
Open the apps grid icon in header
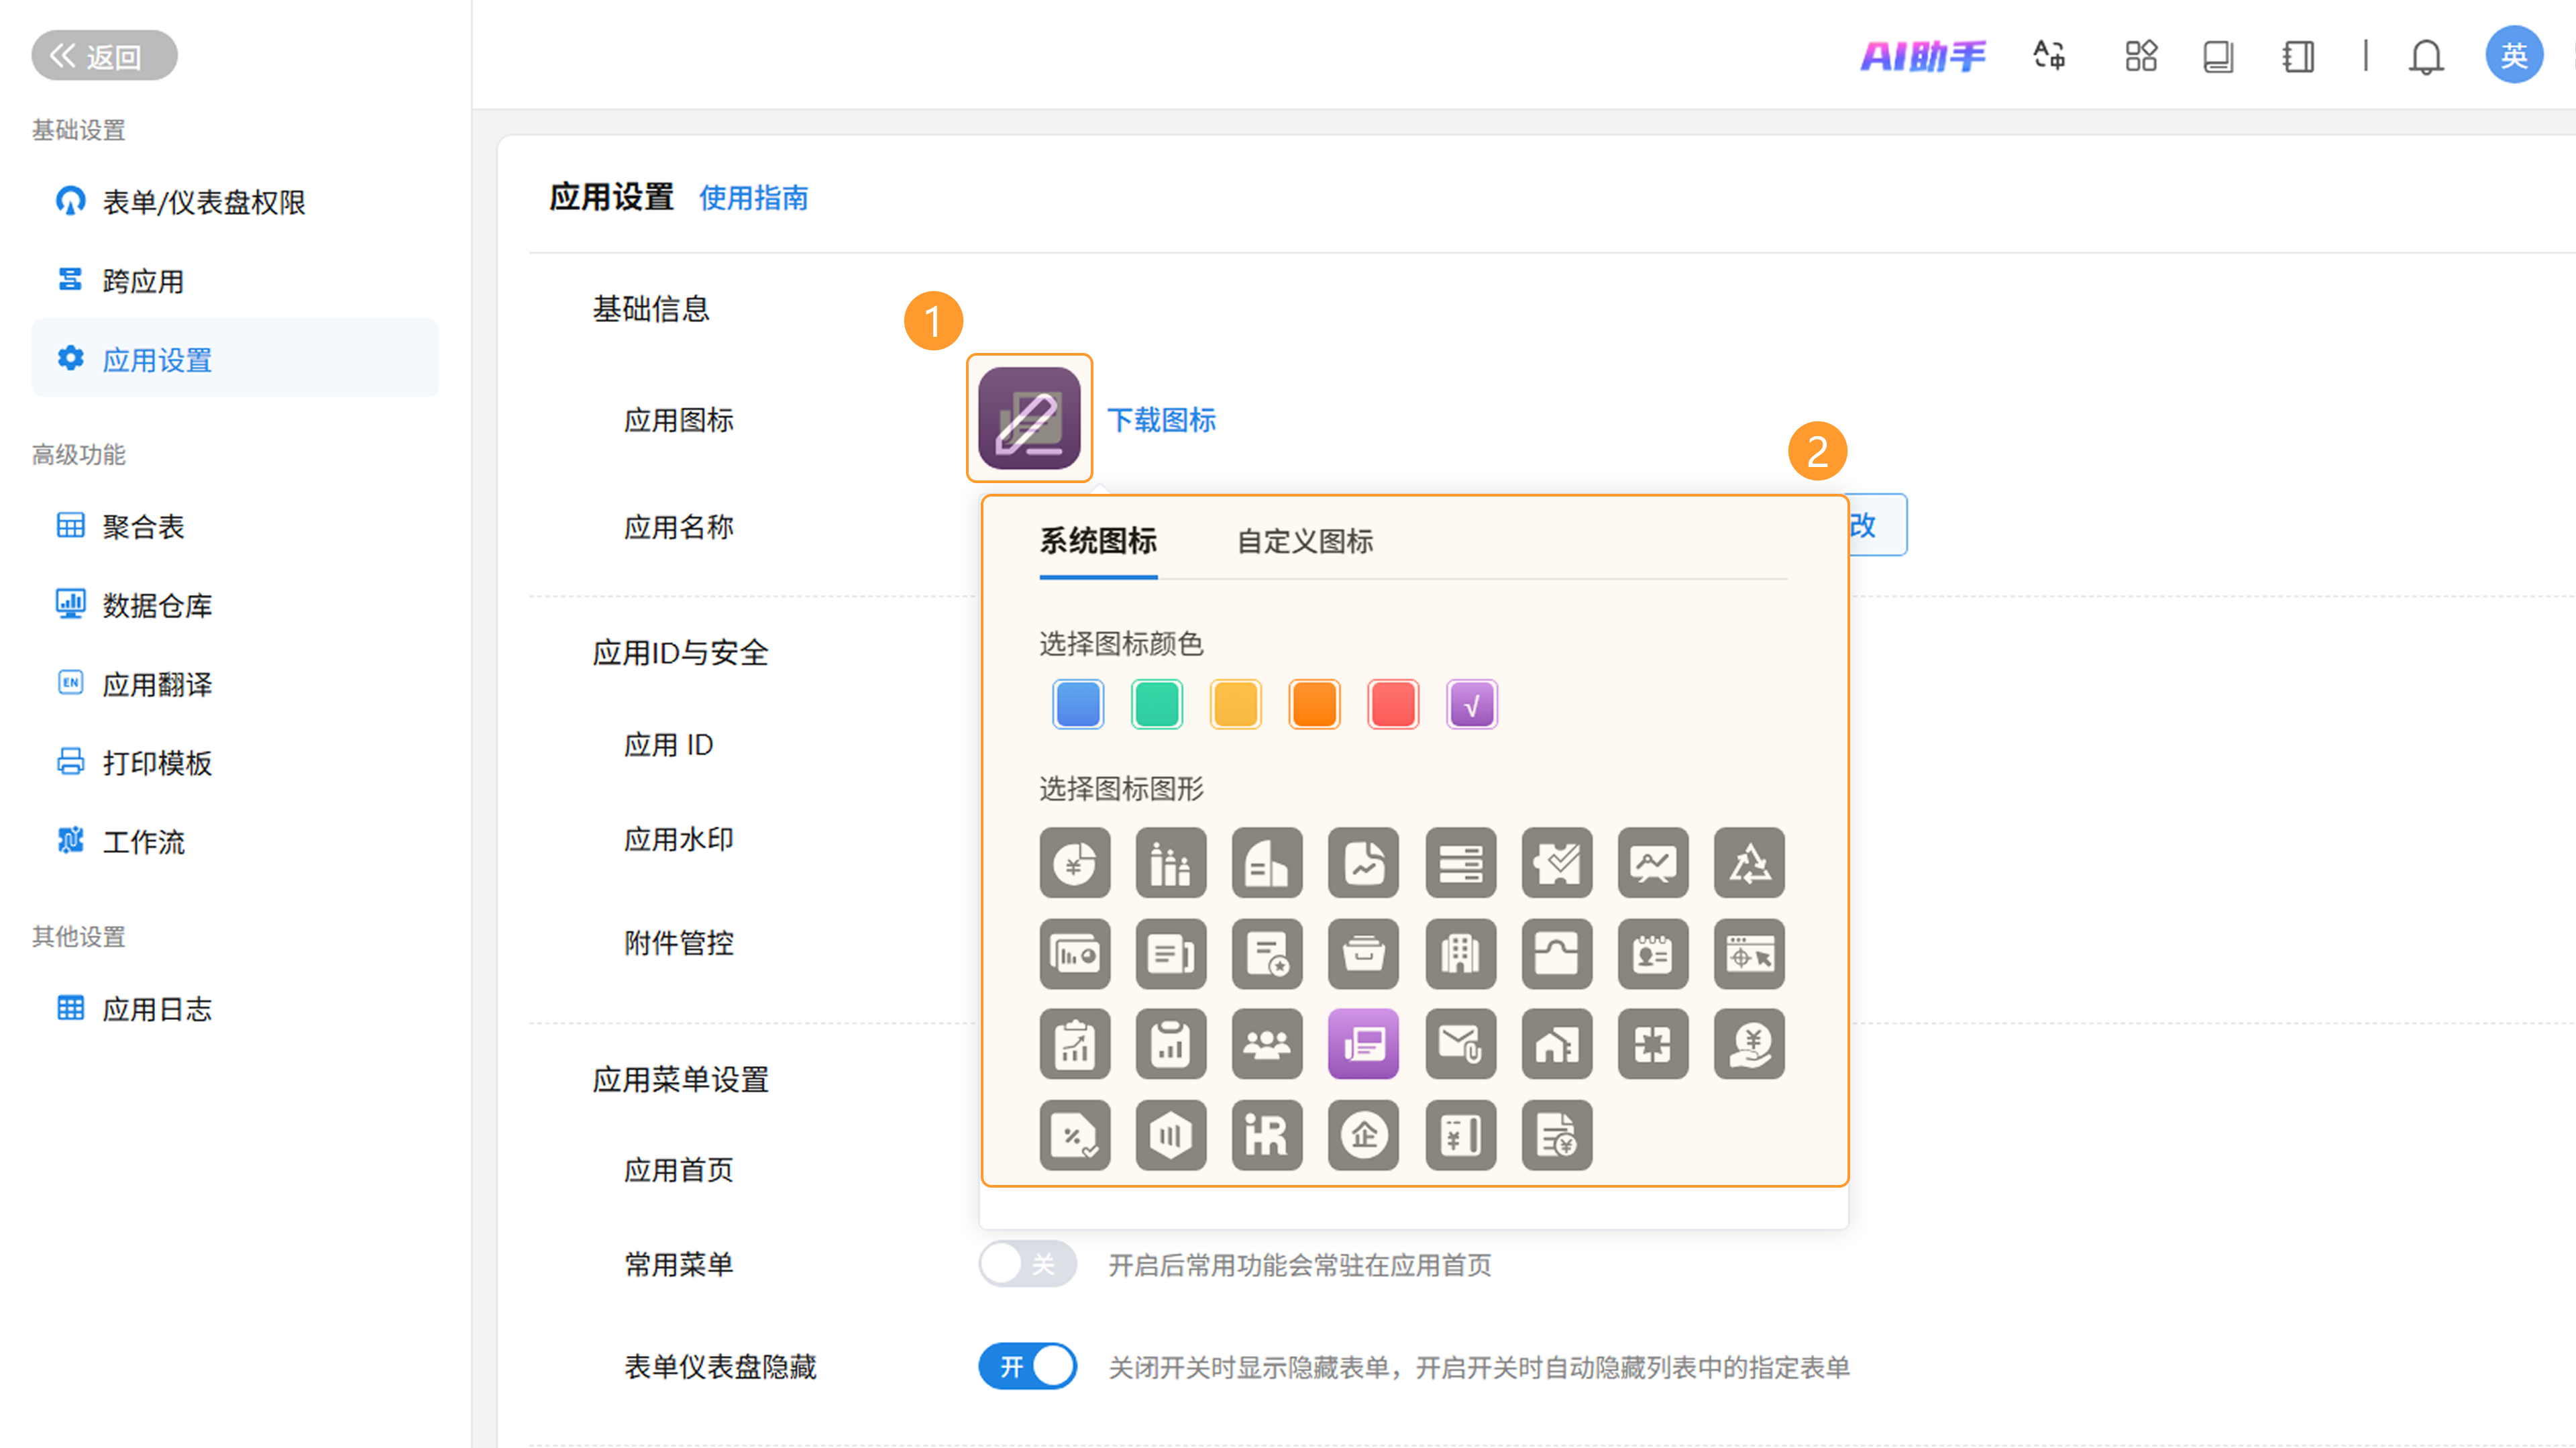point(2141,56)
